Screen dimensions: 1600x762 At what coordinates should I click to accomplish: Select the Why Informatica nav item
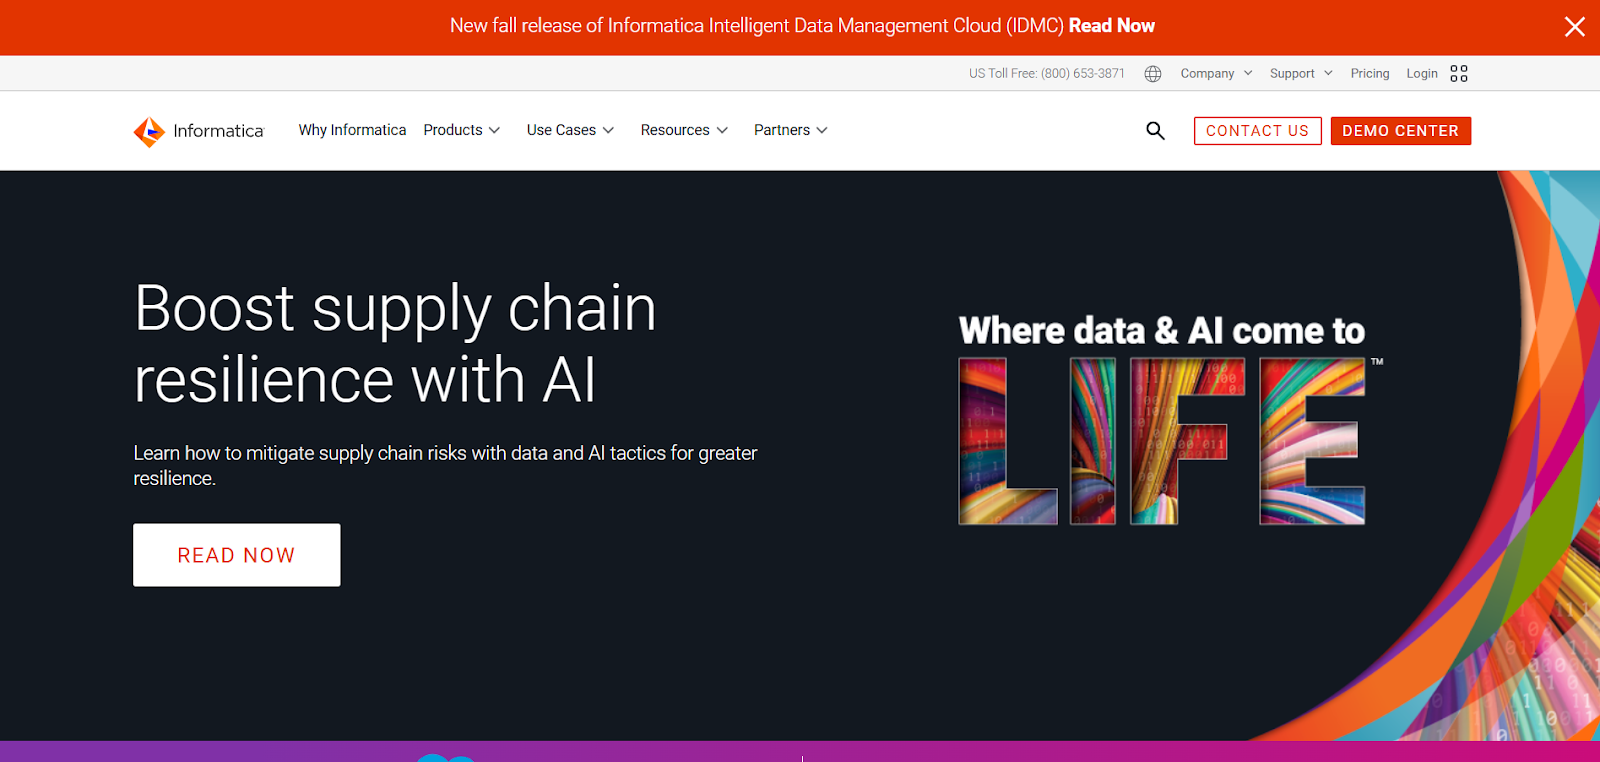click(351, 130)
